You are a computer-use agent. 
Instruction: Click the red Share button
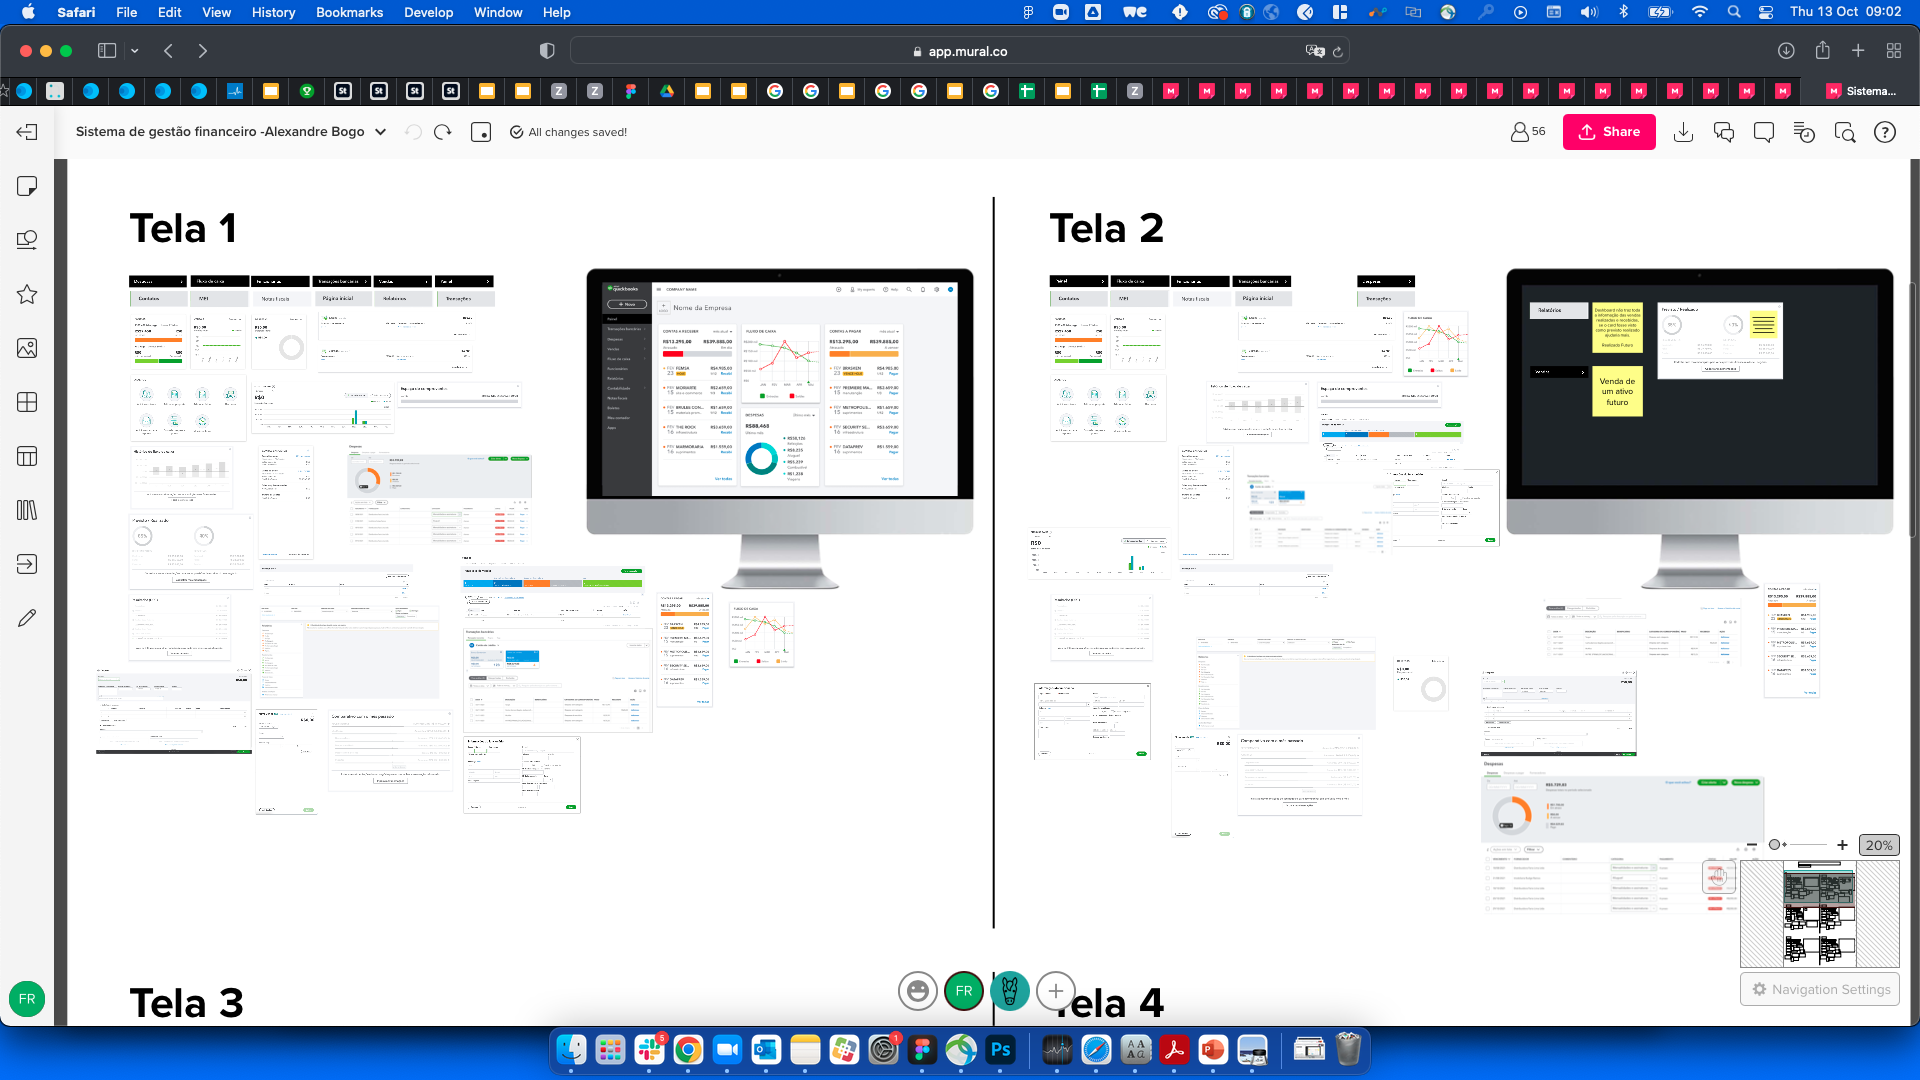click(1609, 132)
